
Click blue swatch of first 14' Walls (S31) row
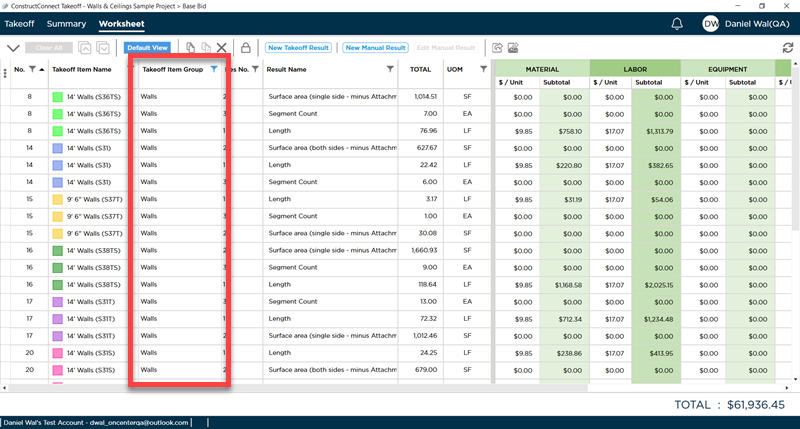pos(58,148)
